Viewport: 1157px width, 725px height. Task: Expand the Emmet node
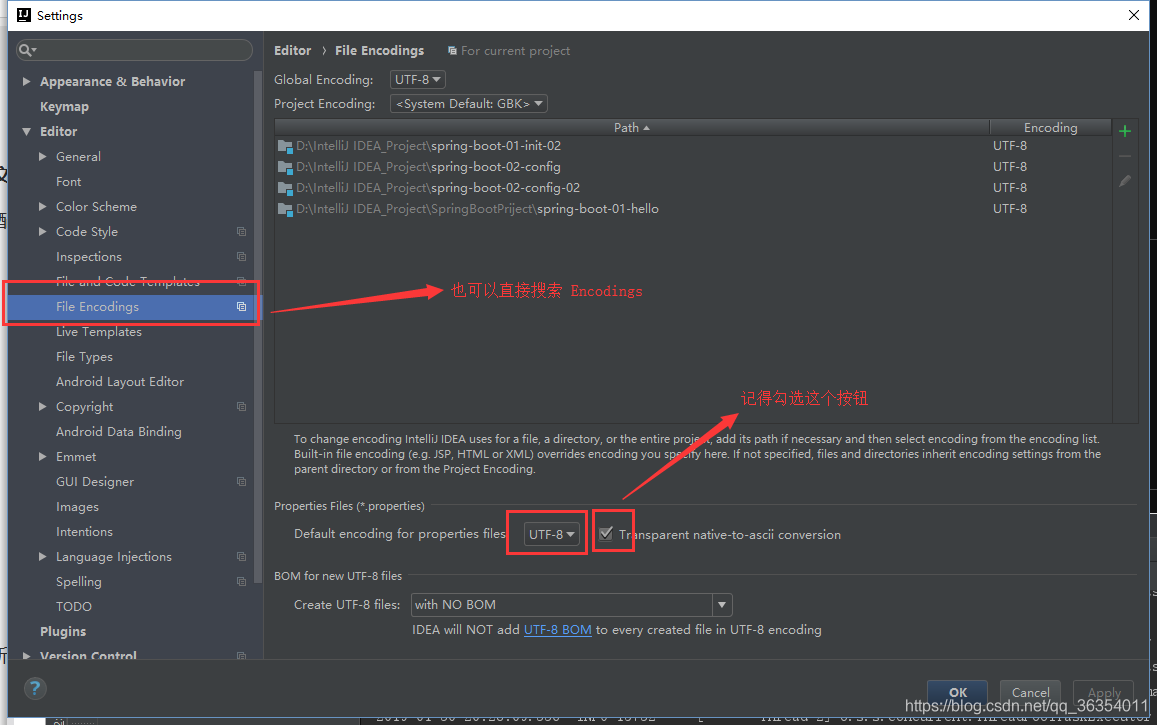[43, 457]
